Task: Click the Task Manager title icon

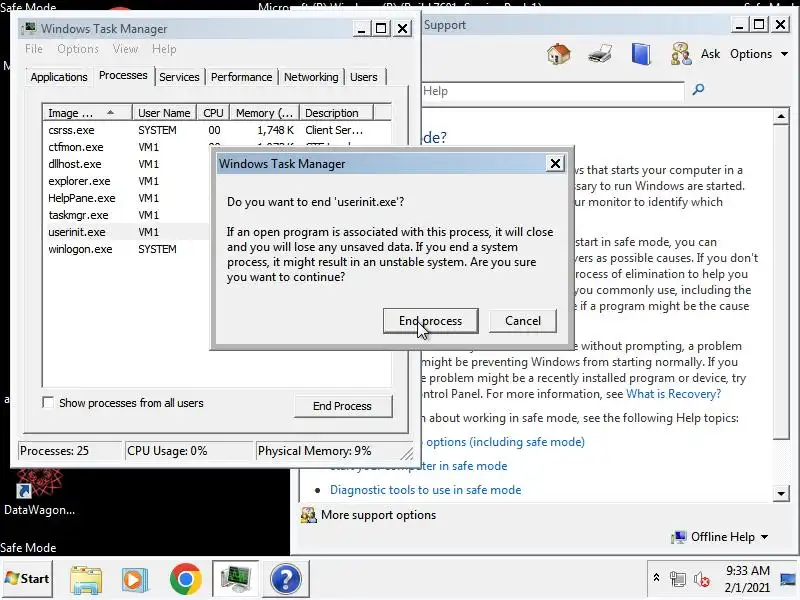Action: tap(30, 28)
